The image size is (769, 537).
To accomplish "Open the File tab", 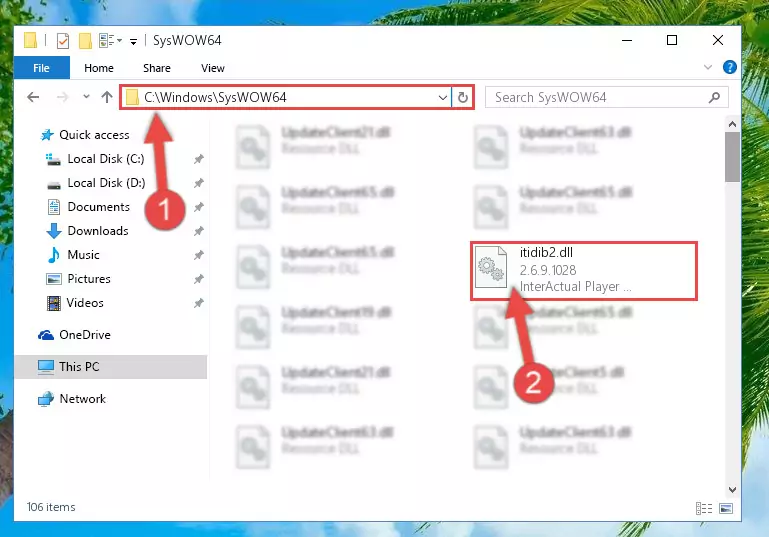I will click(42, 68).
